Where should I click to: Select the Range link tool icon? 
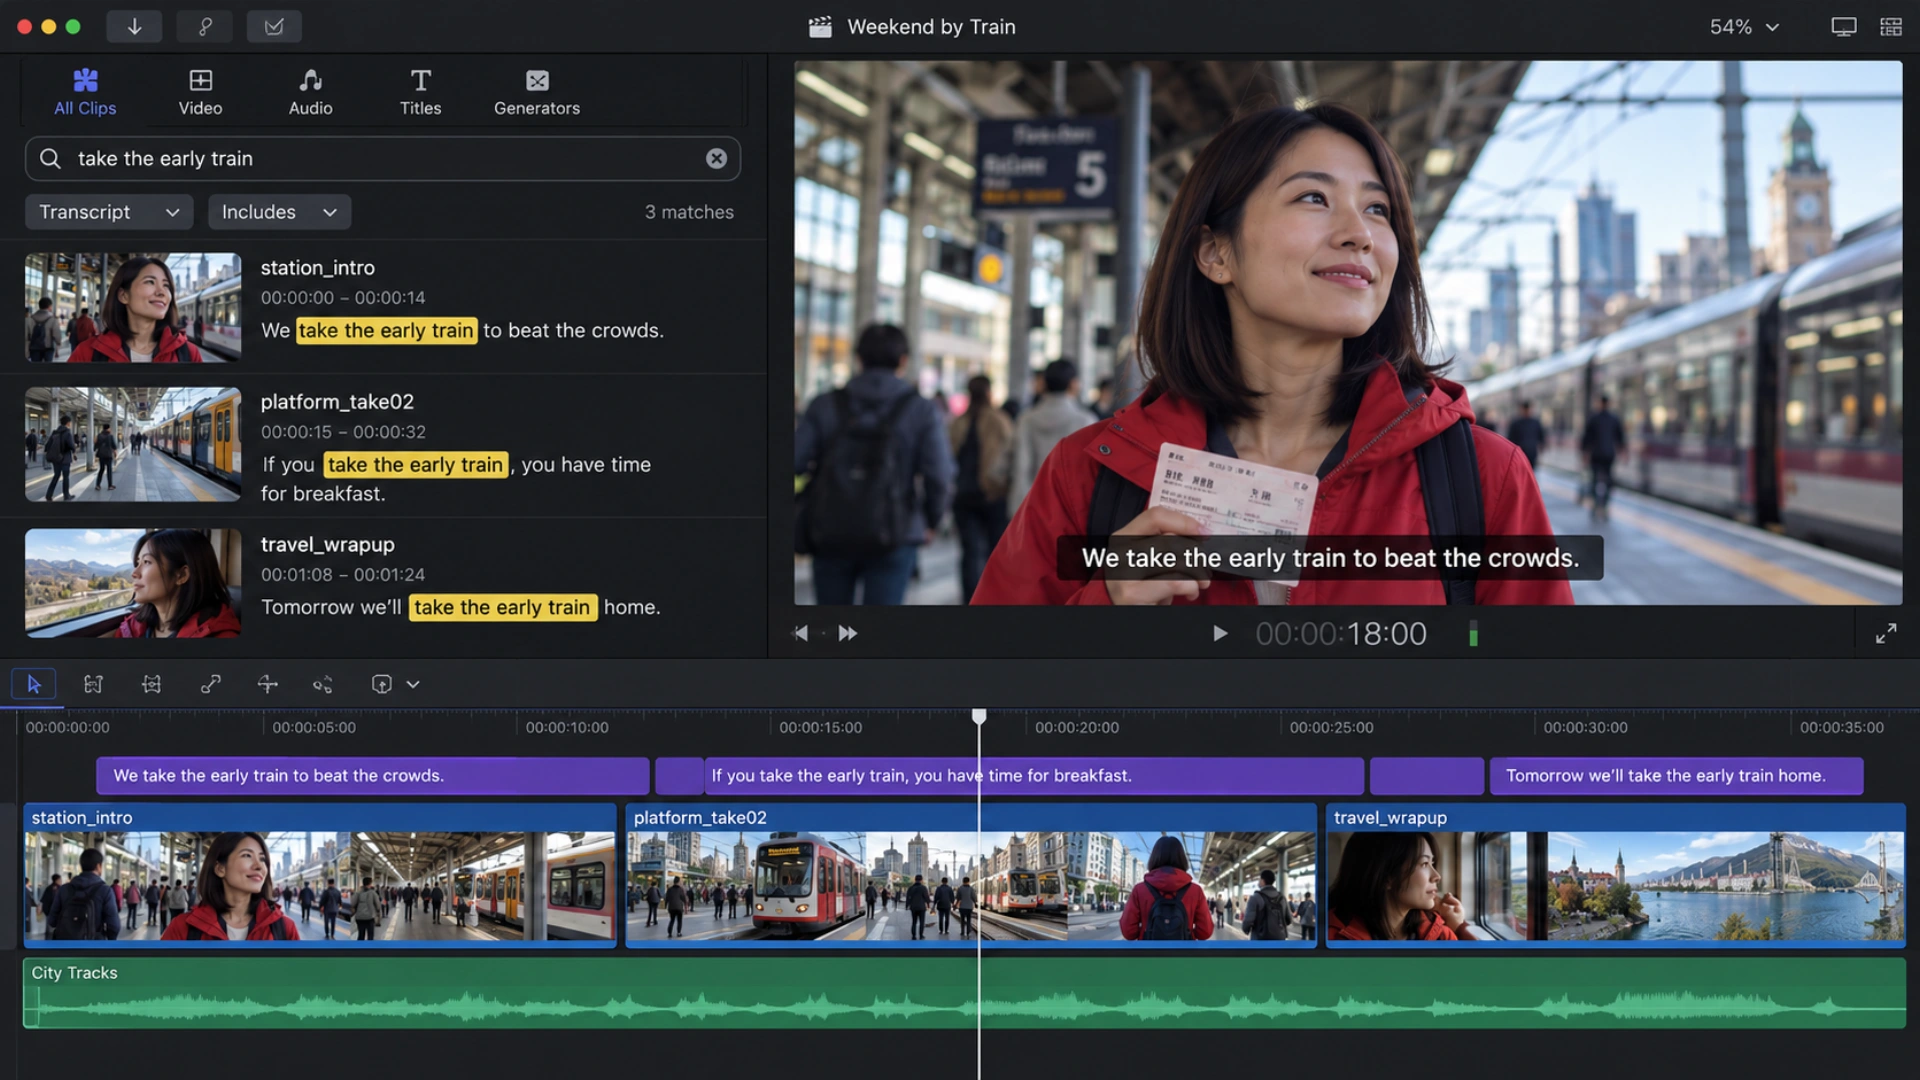click(x=210, y=685)
